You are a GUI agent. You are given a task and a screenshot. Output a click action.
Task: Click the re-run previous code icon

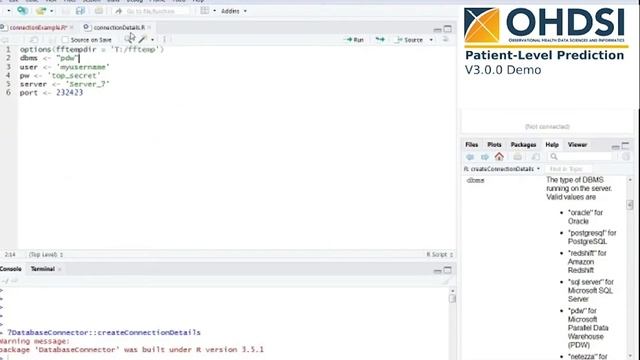pos(380,40)
